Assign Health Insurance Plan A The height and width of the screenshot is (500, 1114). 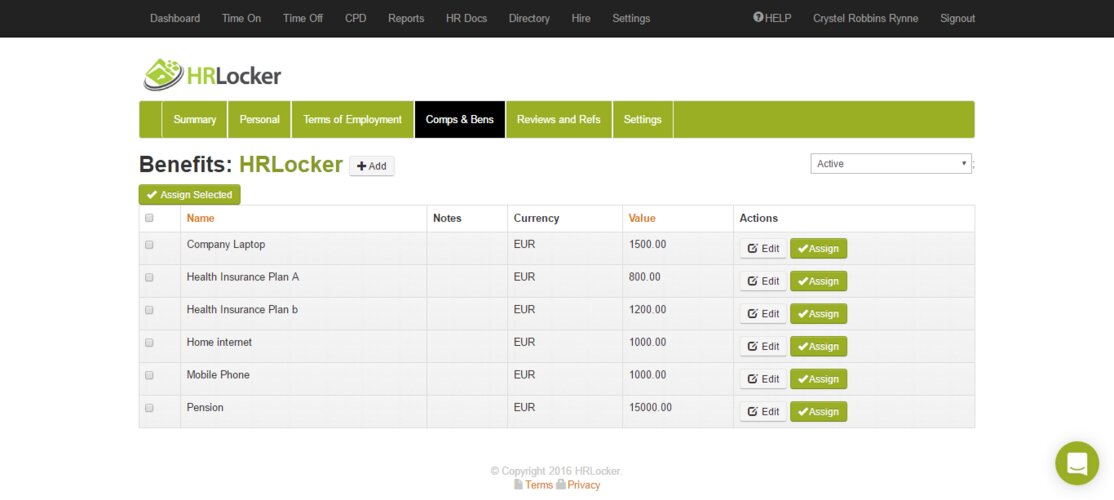(818, 282)
